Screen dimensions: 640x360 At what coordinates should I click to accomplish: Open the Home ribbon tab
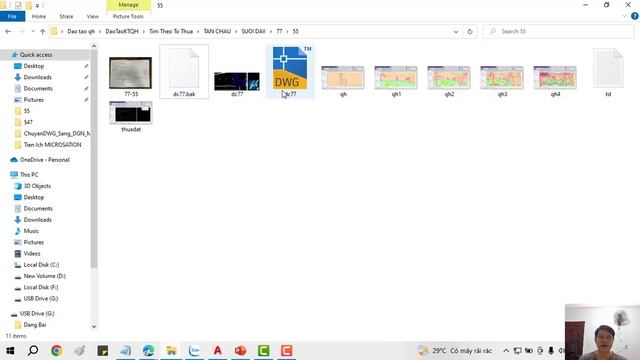click(x=39, y=16)
